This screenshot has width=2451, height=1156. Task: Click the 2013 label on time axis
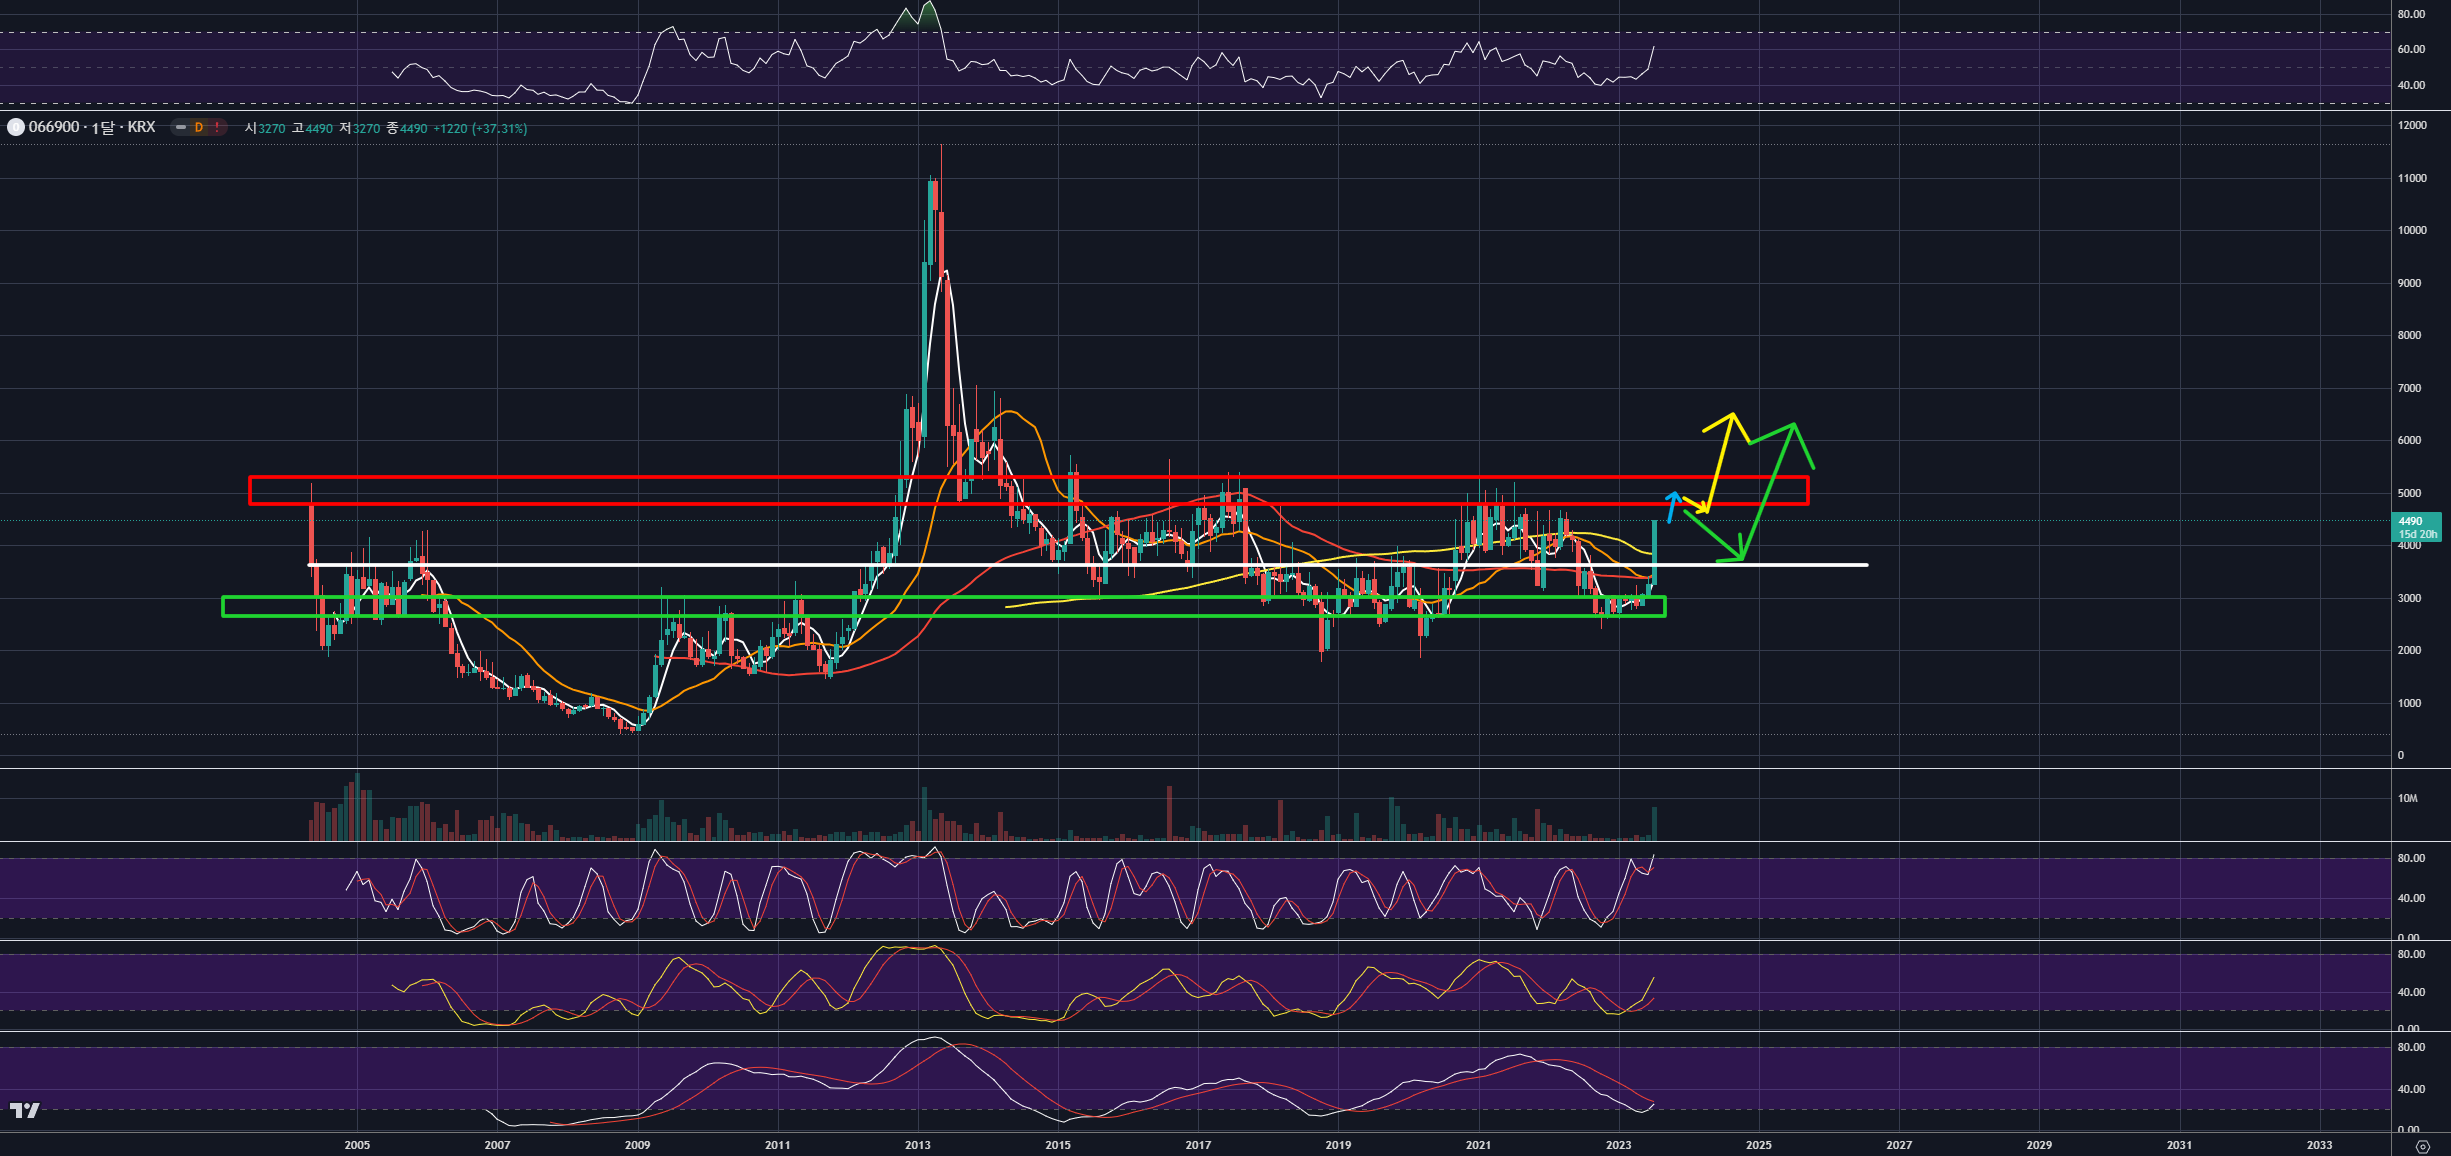pyautogui.click(x=917, y=1145)
